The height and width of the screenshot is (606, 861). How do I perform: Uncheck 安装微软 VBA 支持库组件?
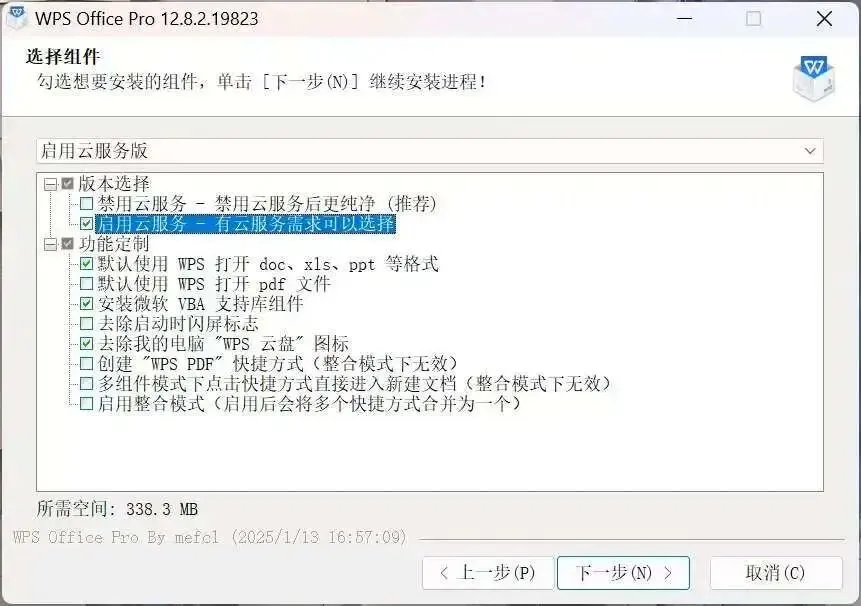[x=86, y=304]
